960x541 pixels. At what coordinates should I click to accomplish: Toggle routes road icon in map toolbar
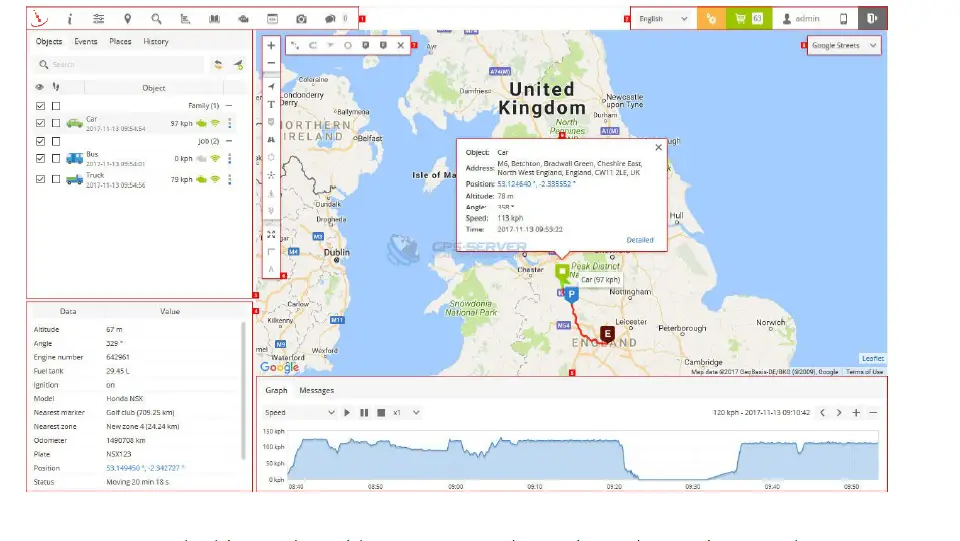pos(271,140)
